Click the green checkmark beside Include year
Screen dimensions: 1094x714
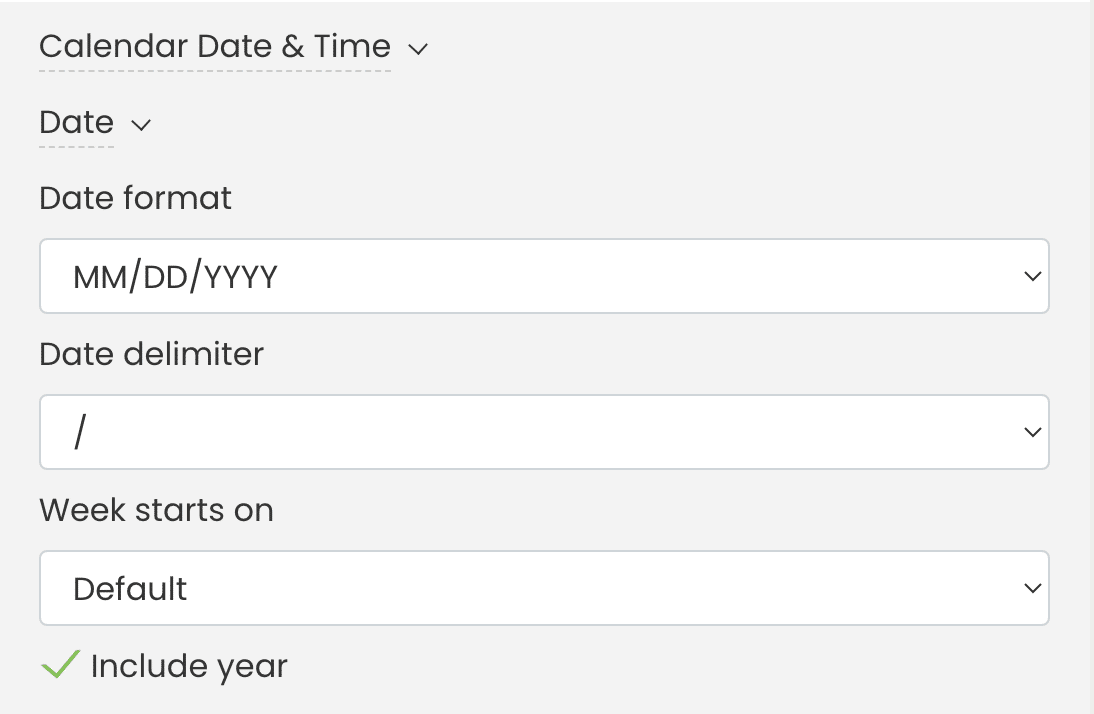point(59,664)
